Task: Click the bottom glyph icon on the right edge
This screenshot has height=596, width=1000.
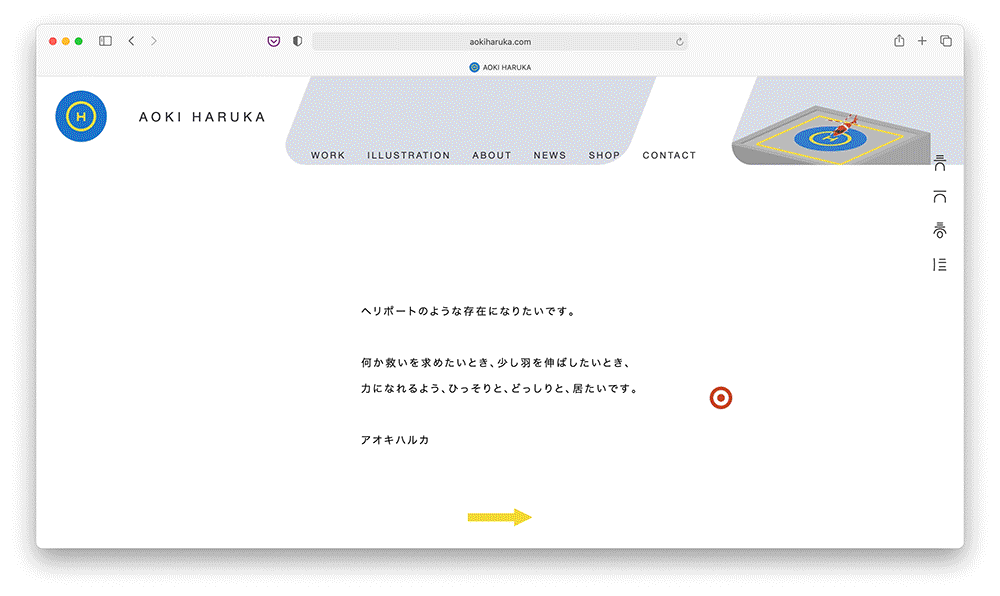Action: [939, 265]
